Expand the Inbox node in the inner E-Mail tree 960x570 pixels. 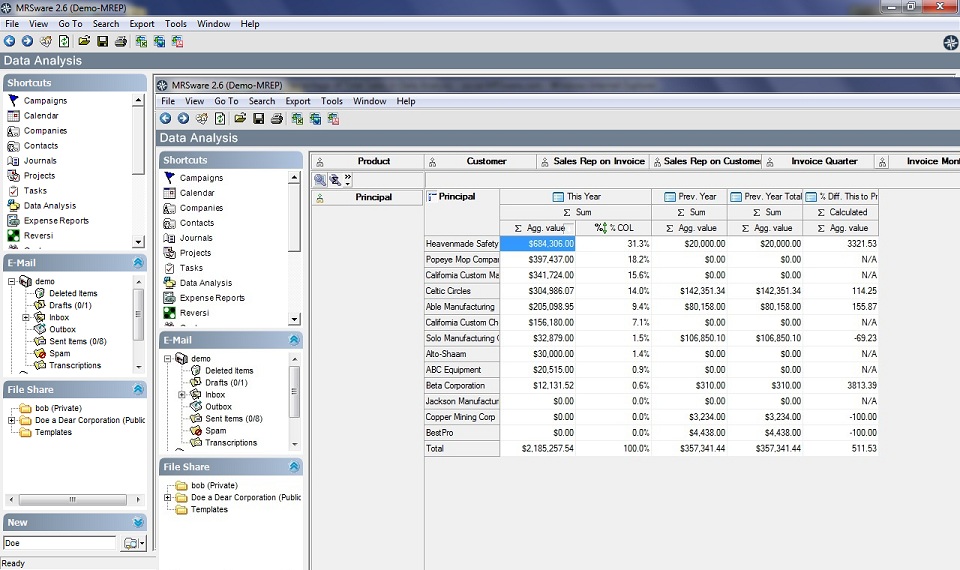tap(182, 394)
